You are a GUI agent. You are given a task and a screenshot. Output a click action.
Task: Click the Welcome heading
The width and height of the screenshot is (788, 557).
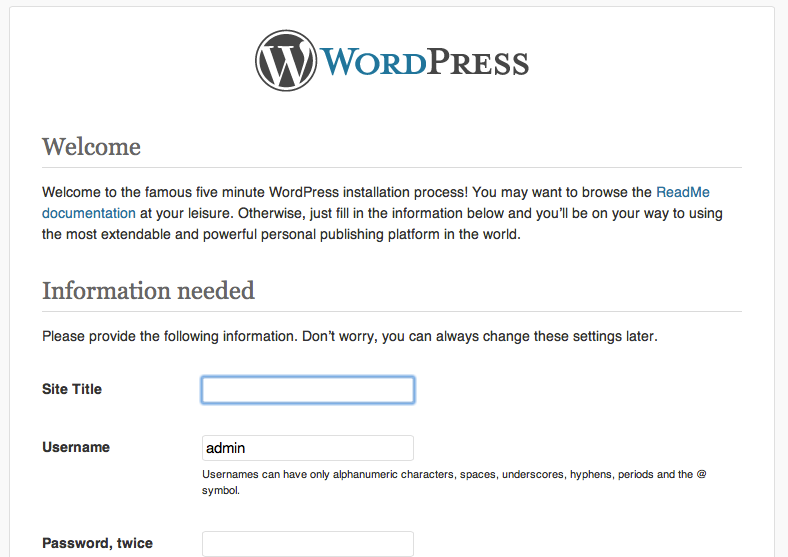91,147
